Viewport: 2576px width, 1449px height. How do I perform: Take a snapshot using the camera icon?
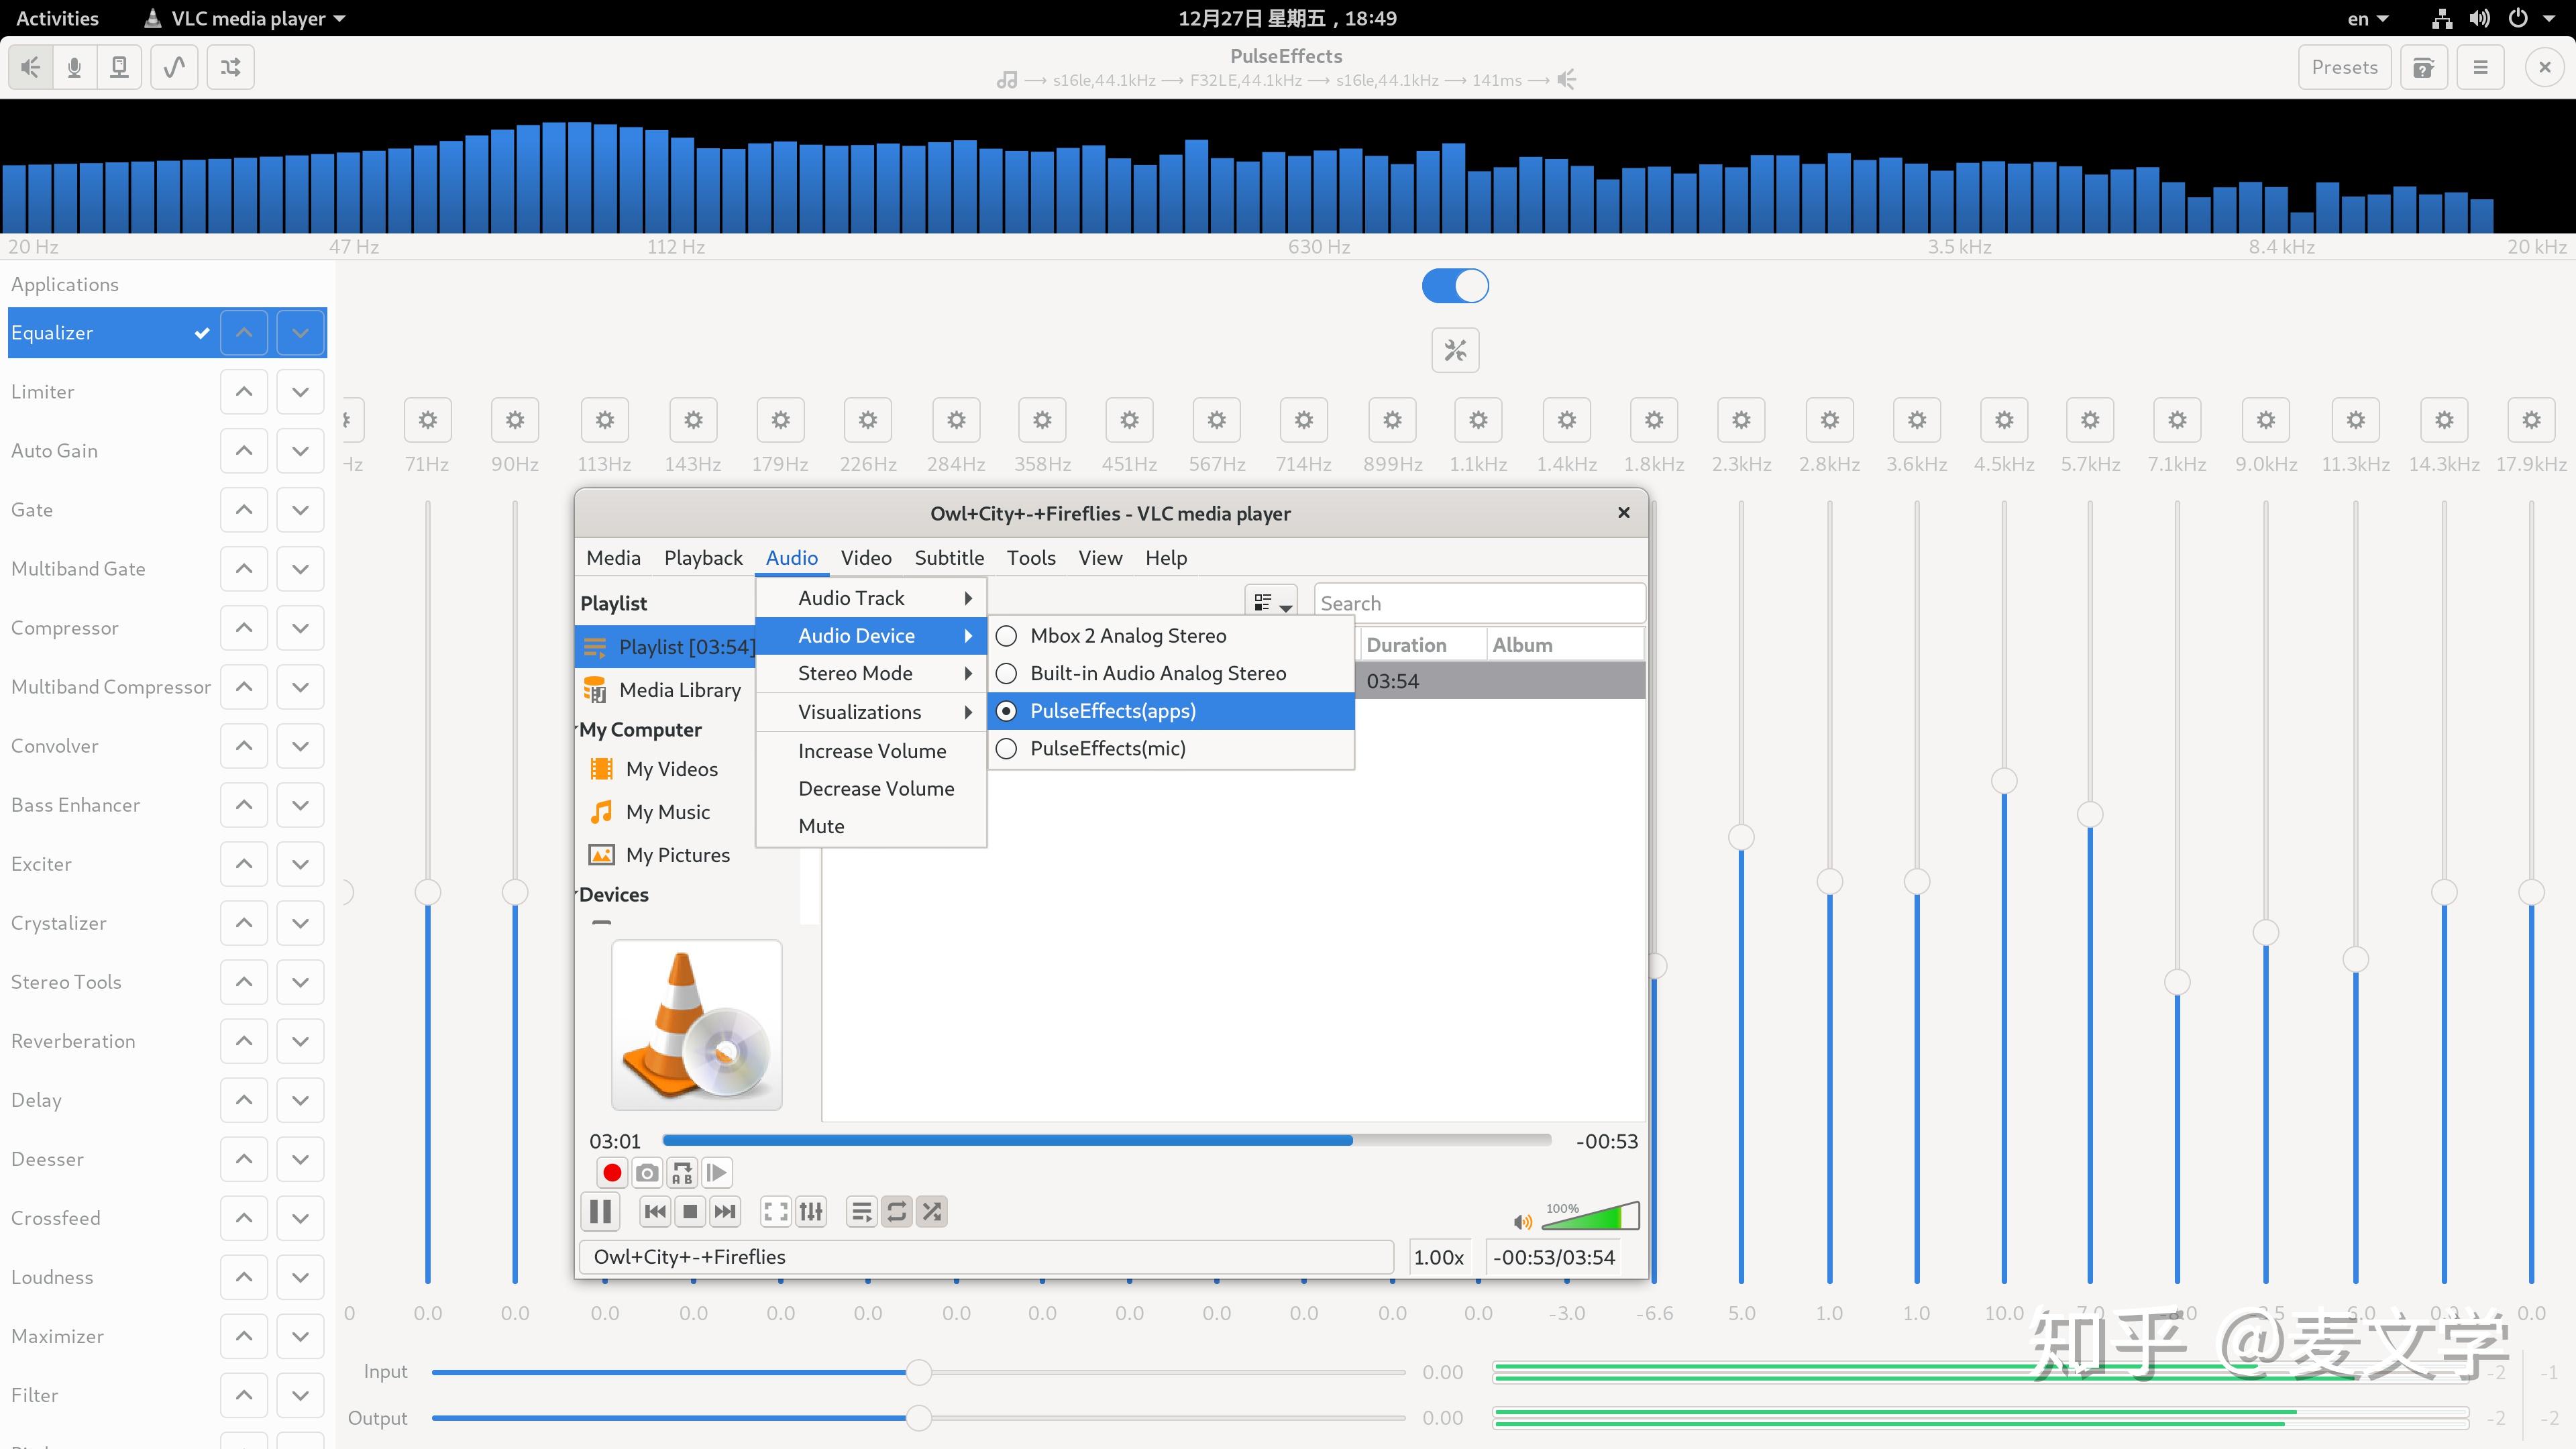click(646, 1172)
